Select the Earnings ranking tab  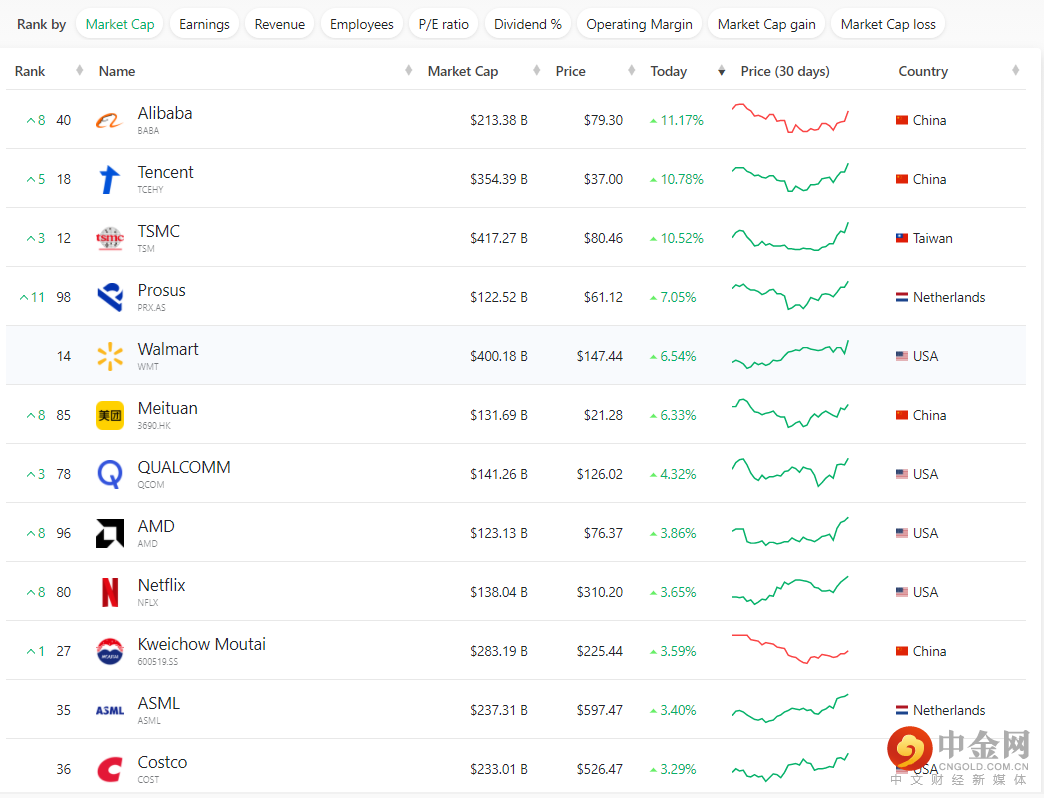[x=204, y=24]
